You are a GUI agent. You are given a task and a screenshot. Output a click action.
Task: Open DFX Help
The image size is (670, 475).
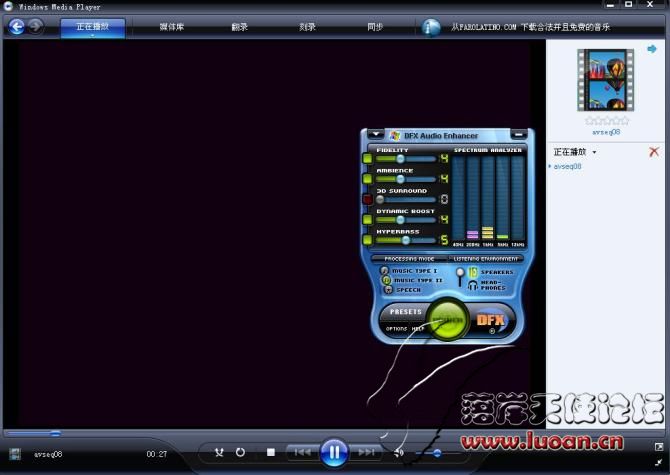click(x=417, y=328)
